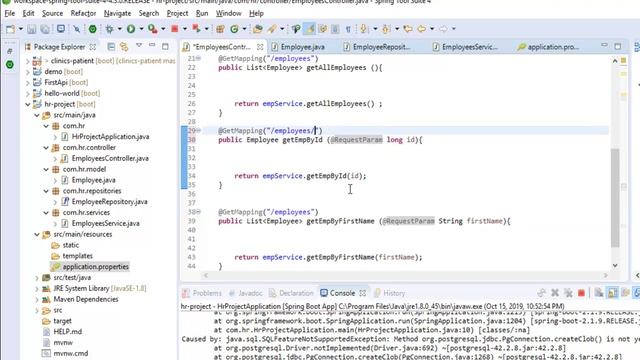Open the terminal console toolbar icon
640x360 pixels.
(61, 29)
